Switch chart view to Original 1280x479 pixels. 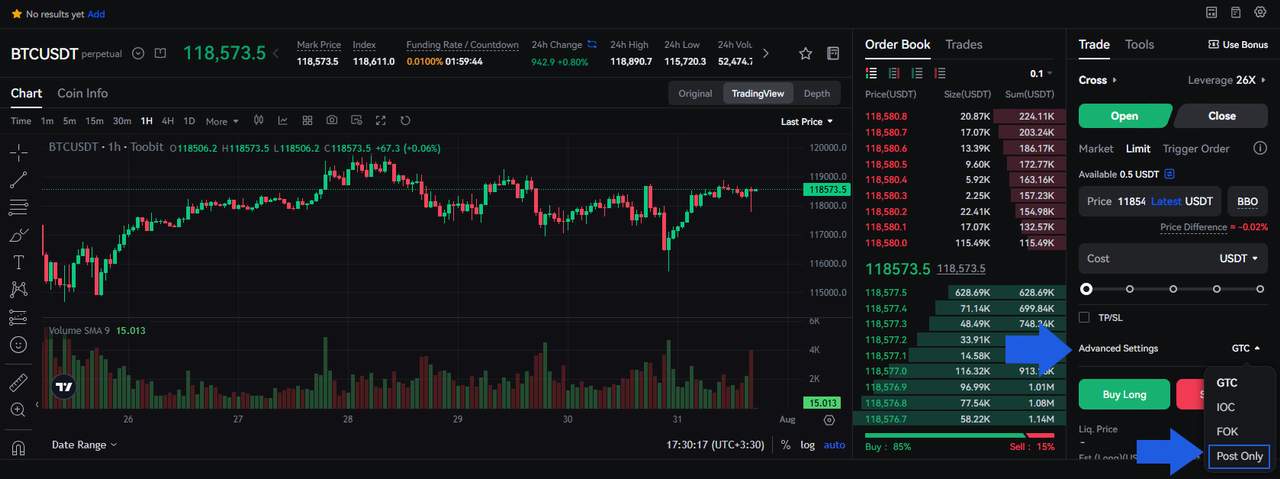[695, 93]
